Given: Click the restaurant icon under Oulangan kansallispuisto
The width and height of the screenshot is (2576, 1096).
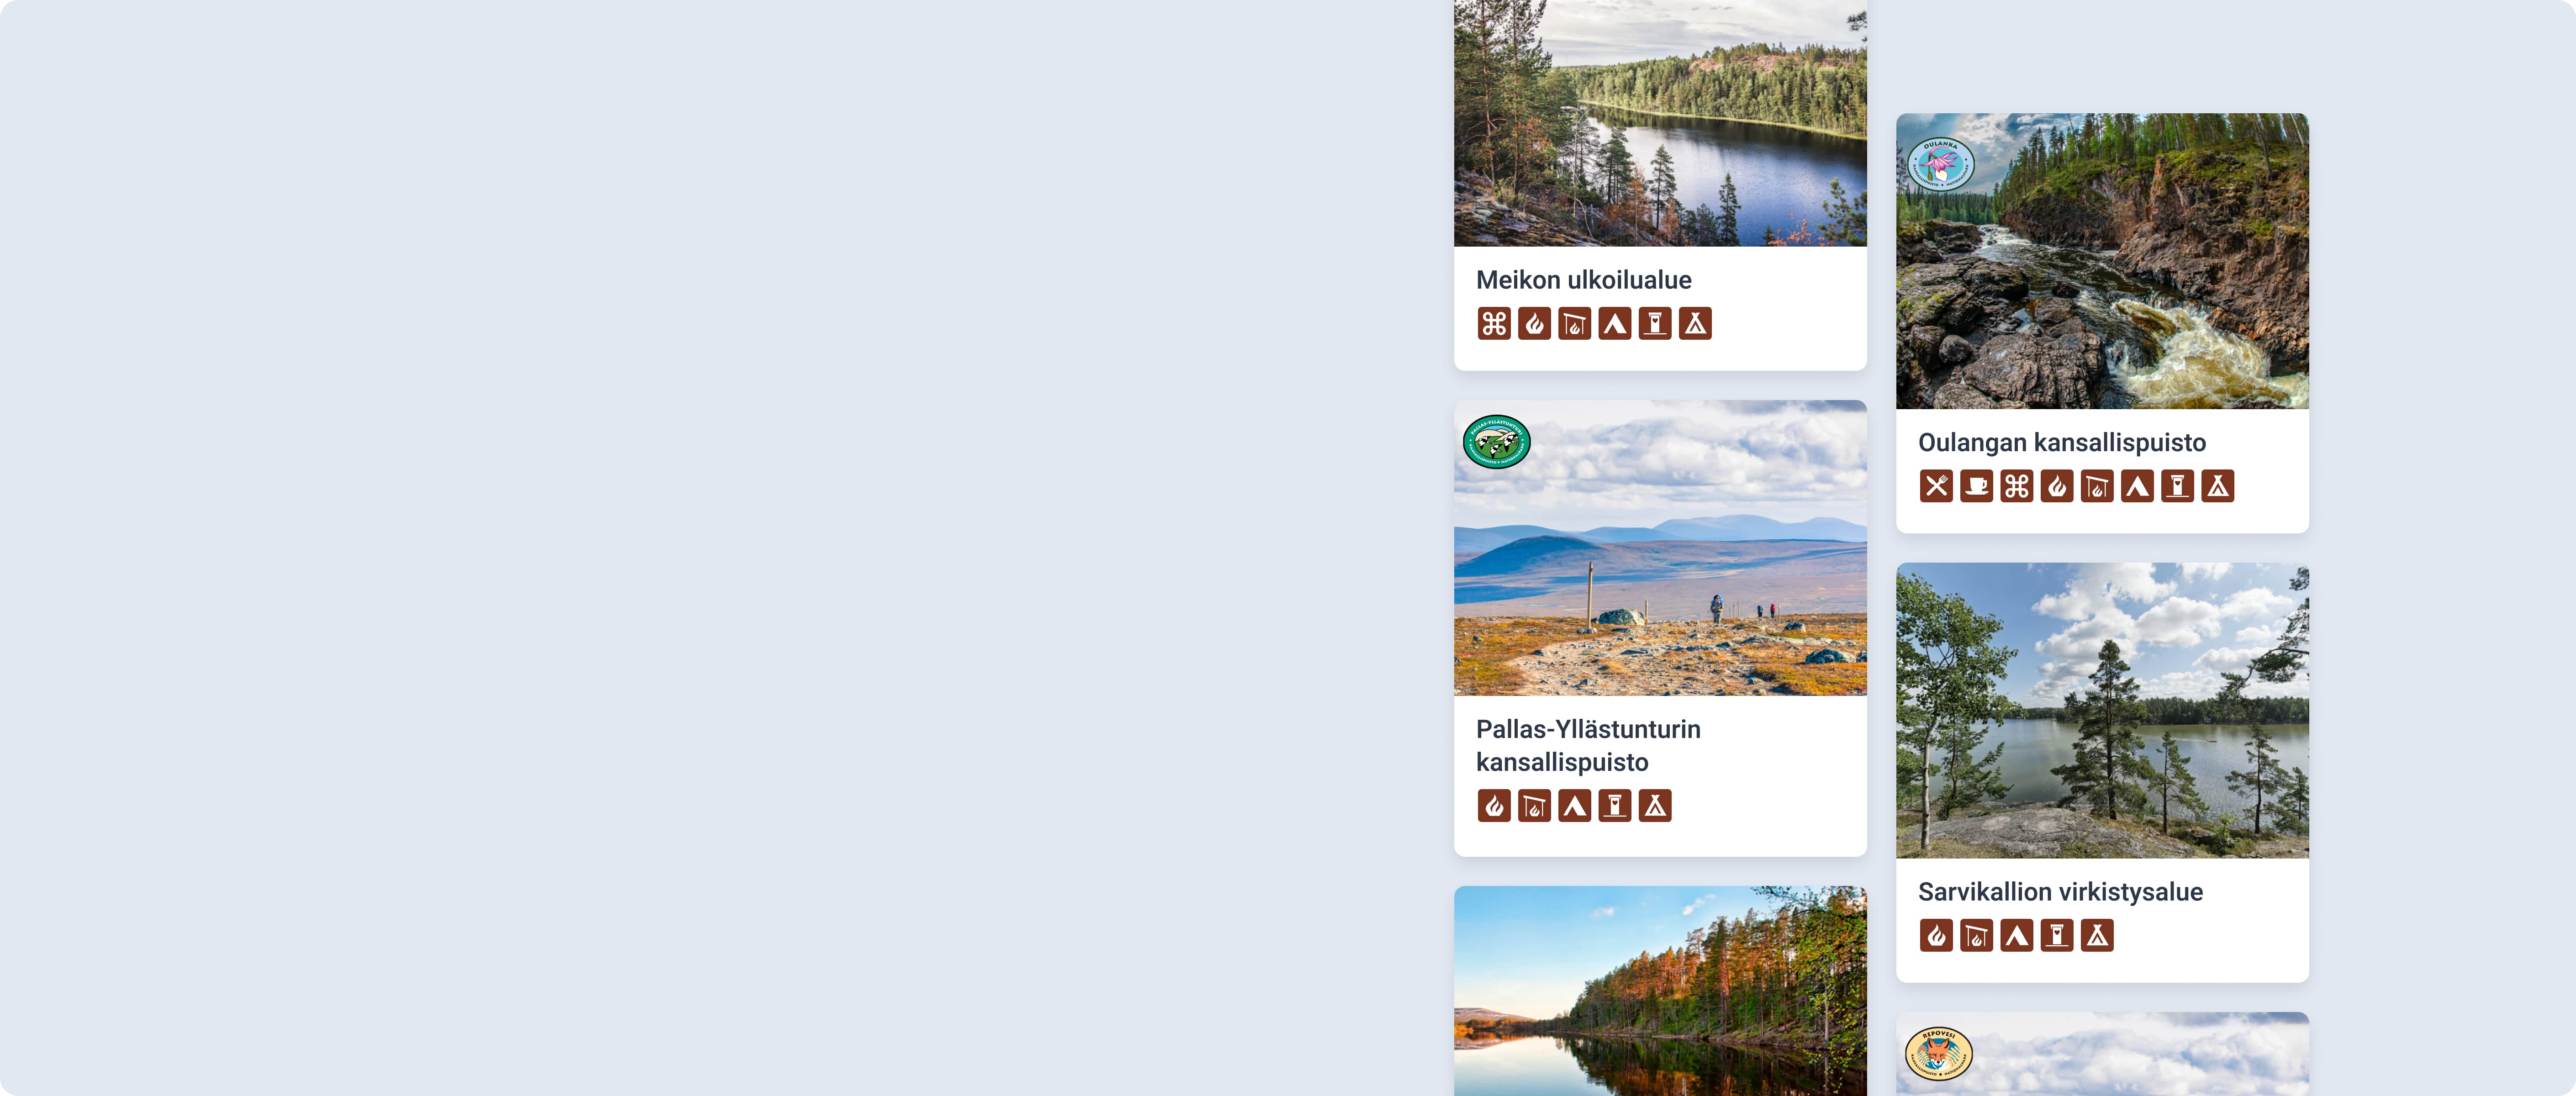Looking at the screenshot, I should pyautogui.click(x=1936, y=486).
